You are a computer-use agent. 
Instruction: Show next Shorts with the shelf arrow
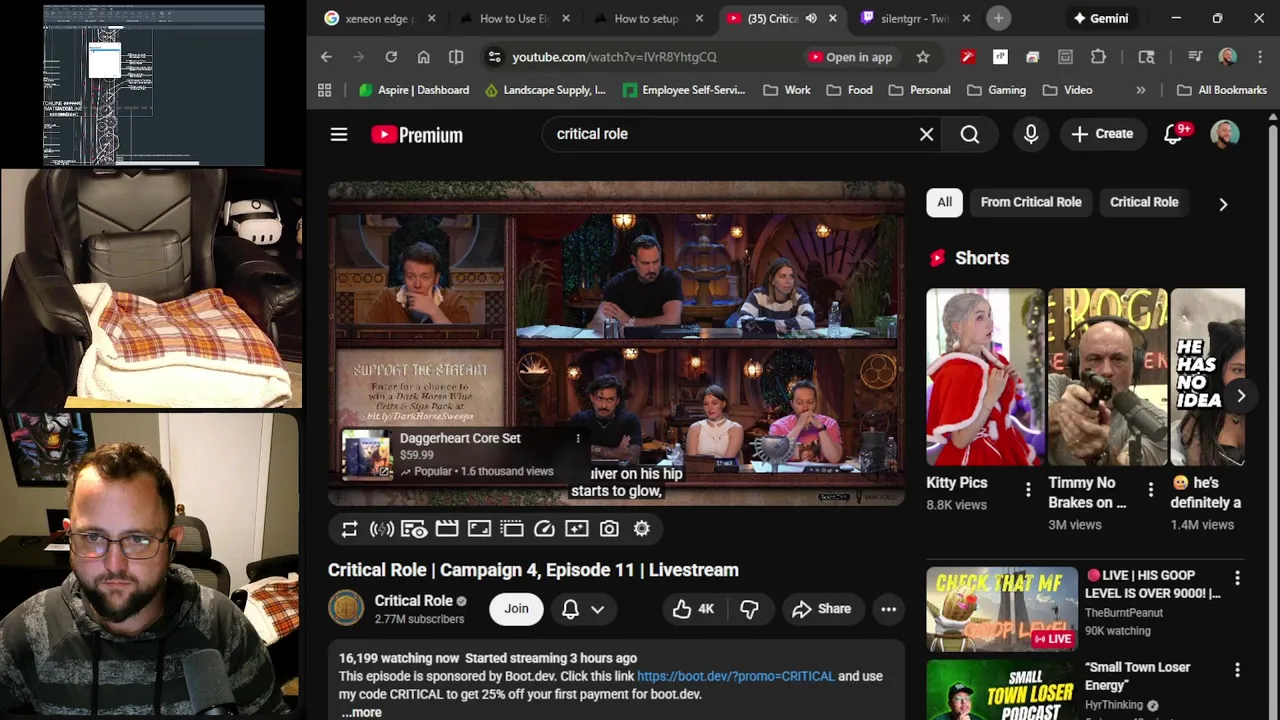[1240, 396]
